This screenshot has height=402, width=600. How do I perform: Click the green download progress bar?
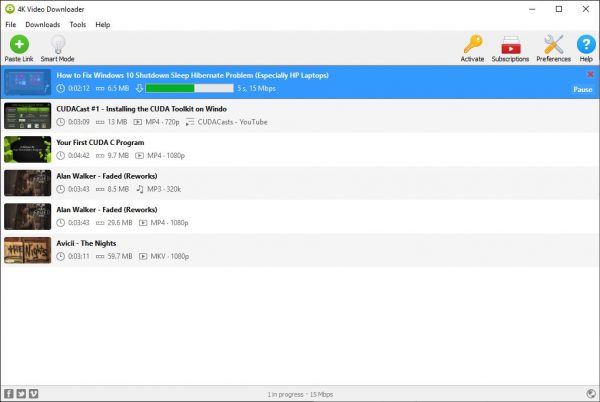coord(184,89)
